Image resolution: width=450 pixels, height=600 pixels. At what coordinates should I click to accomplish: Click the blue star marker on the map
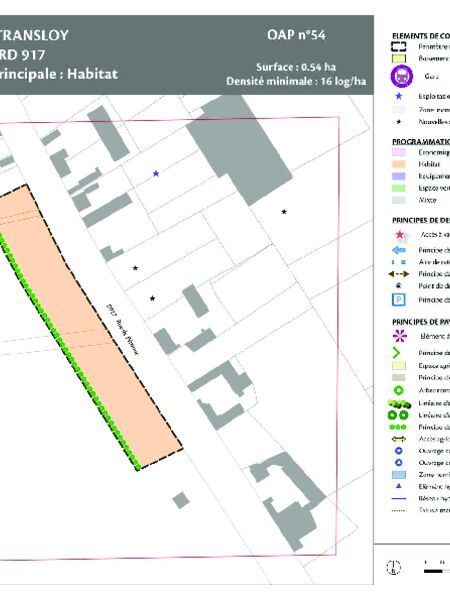pos(156,173)
